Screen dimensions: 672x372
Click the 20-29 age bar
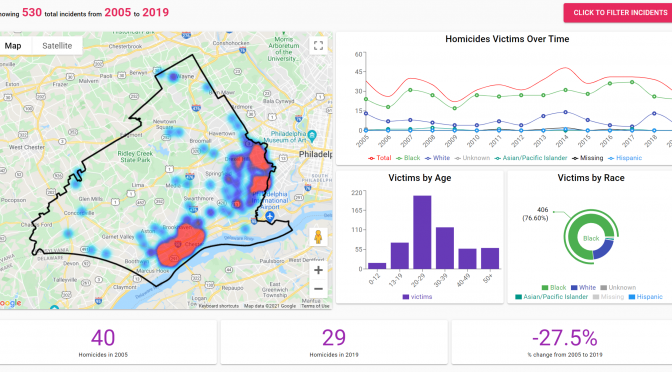pos(422,232)
